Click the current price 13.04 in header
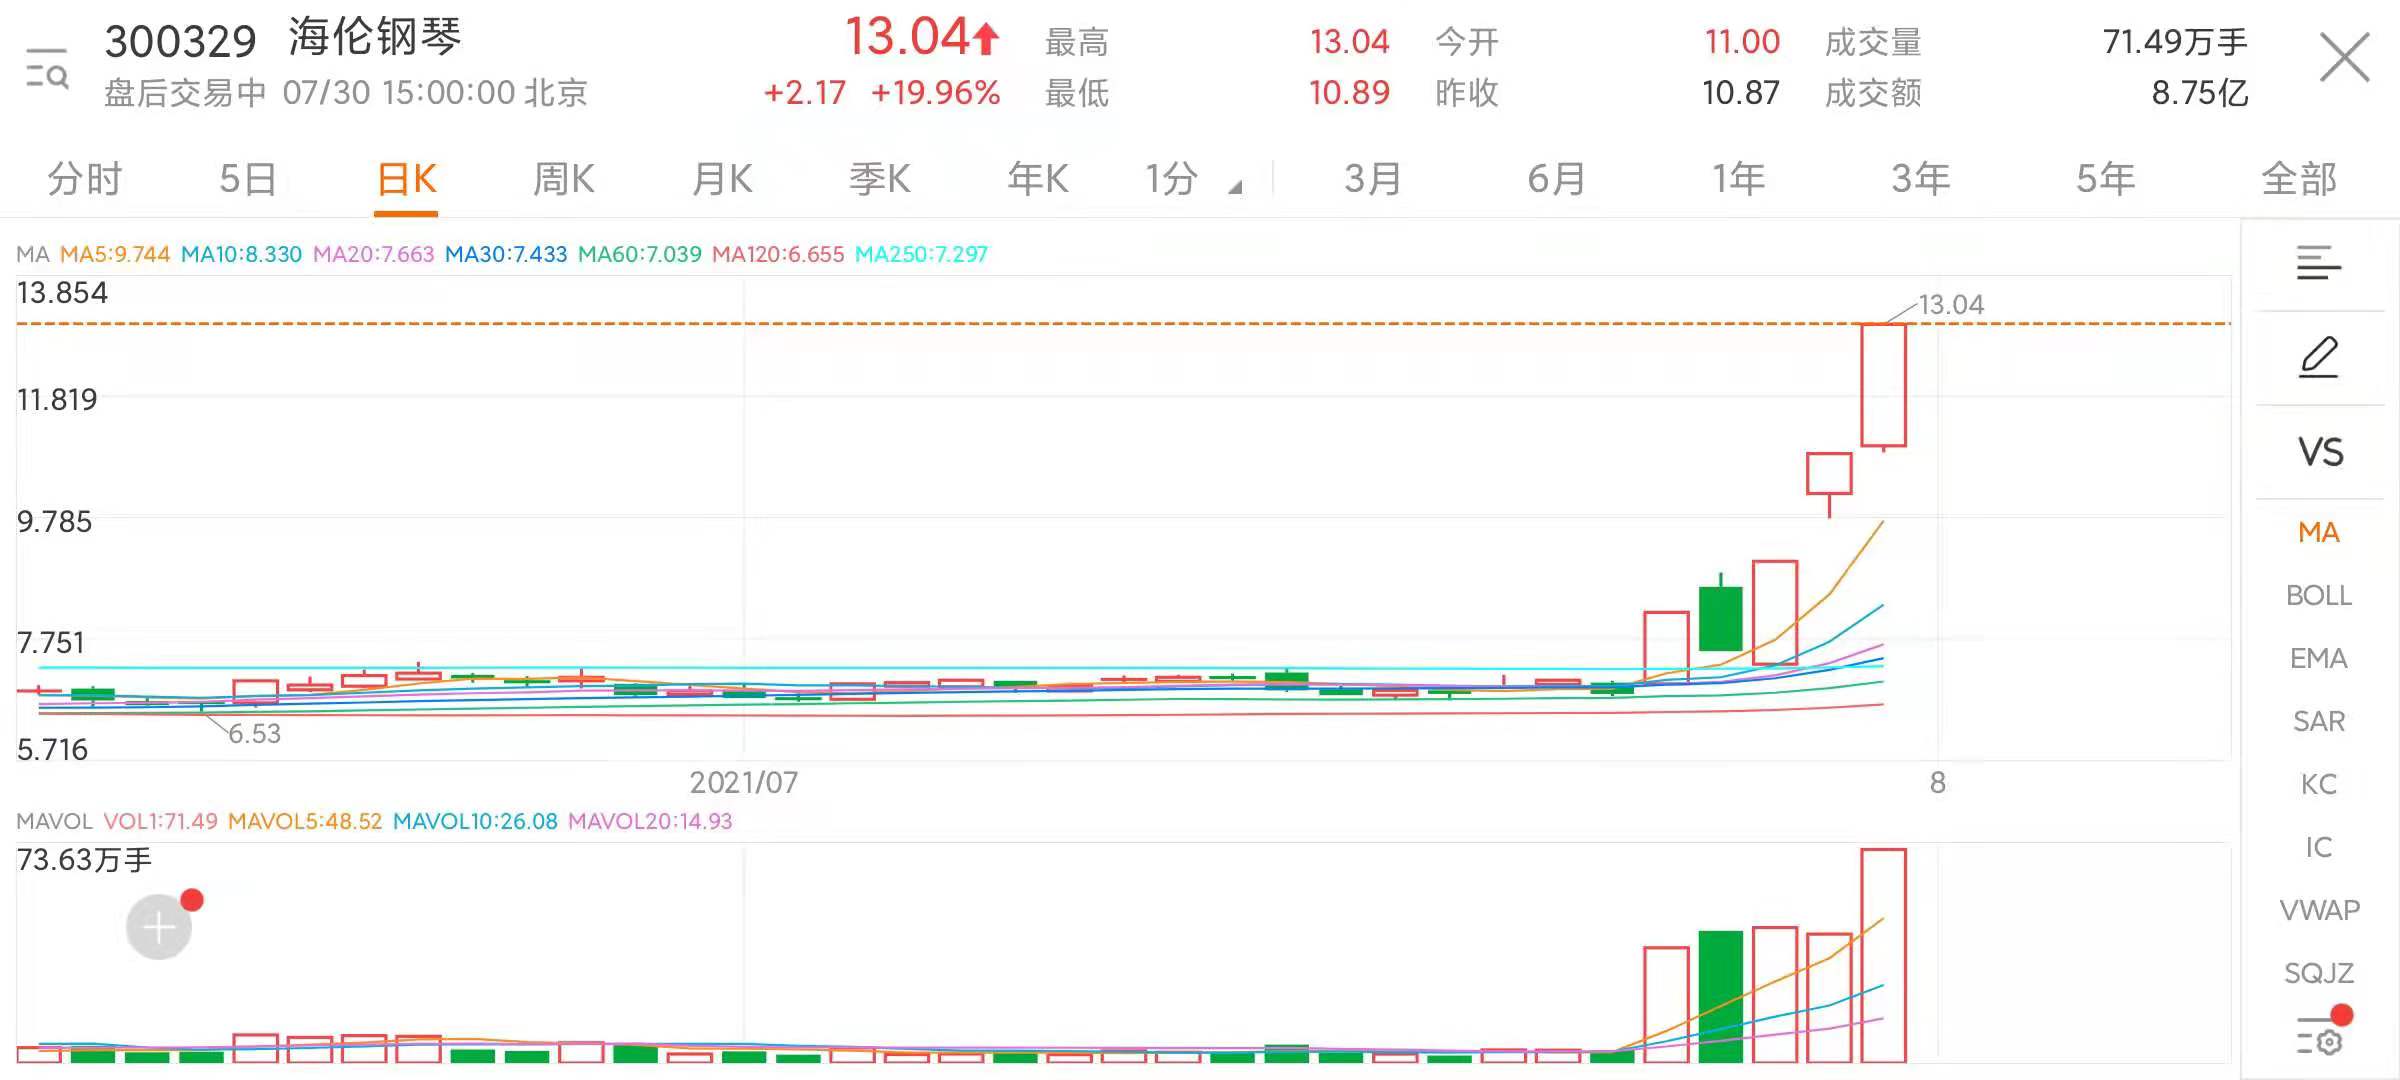 coord(908,37)
